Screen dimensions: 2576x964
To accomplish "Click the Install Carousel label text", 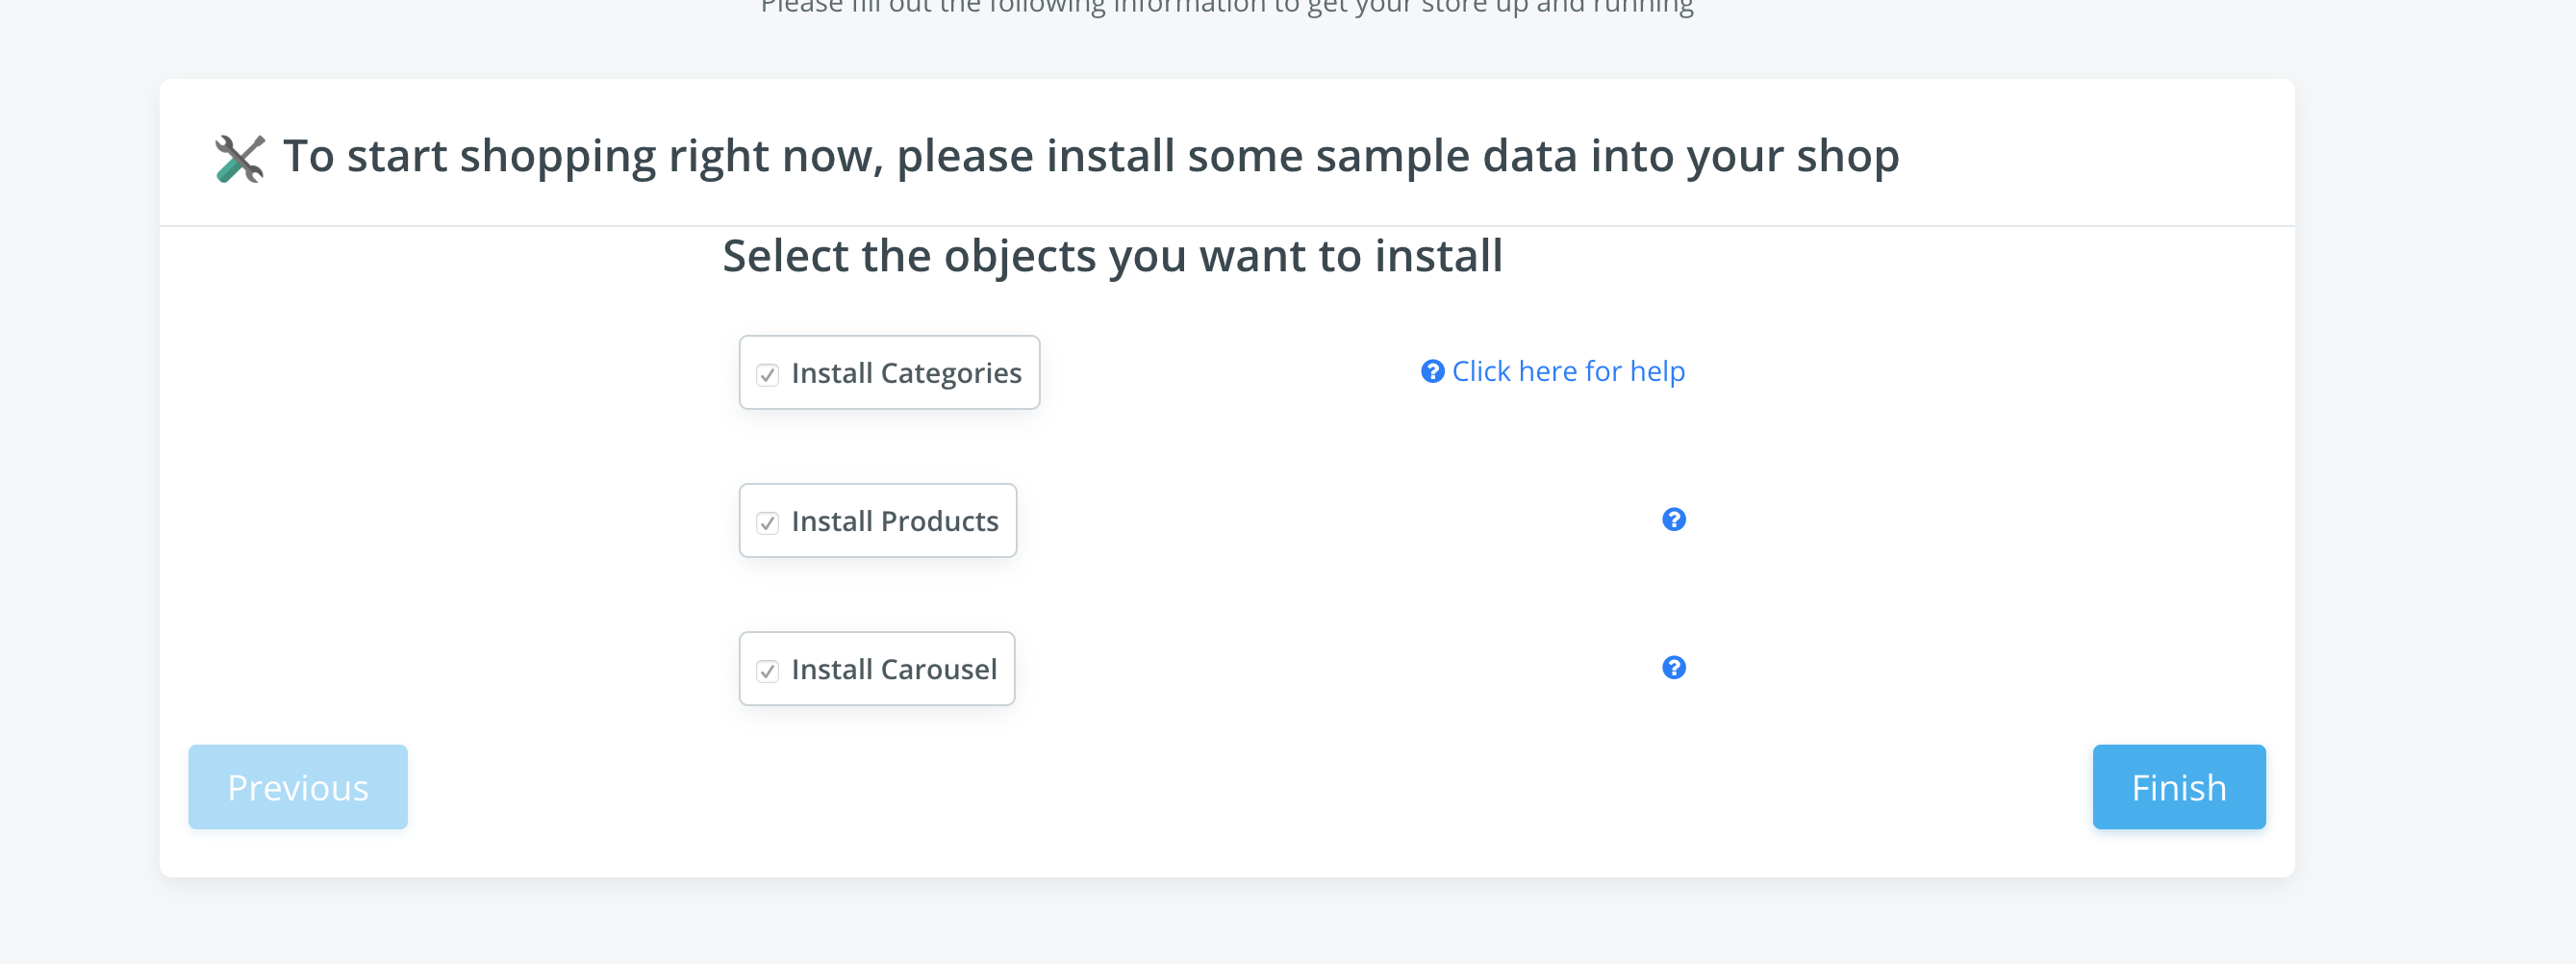I will click(894, 668).
